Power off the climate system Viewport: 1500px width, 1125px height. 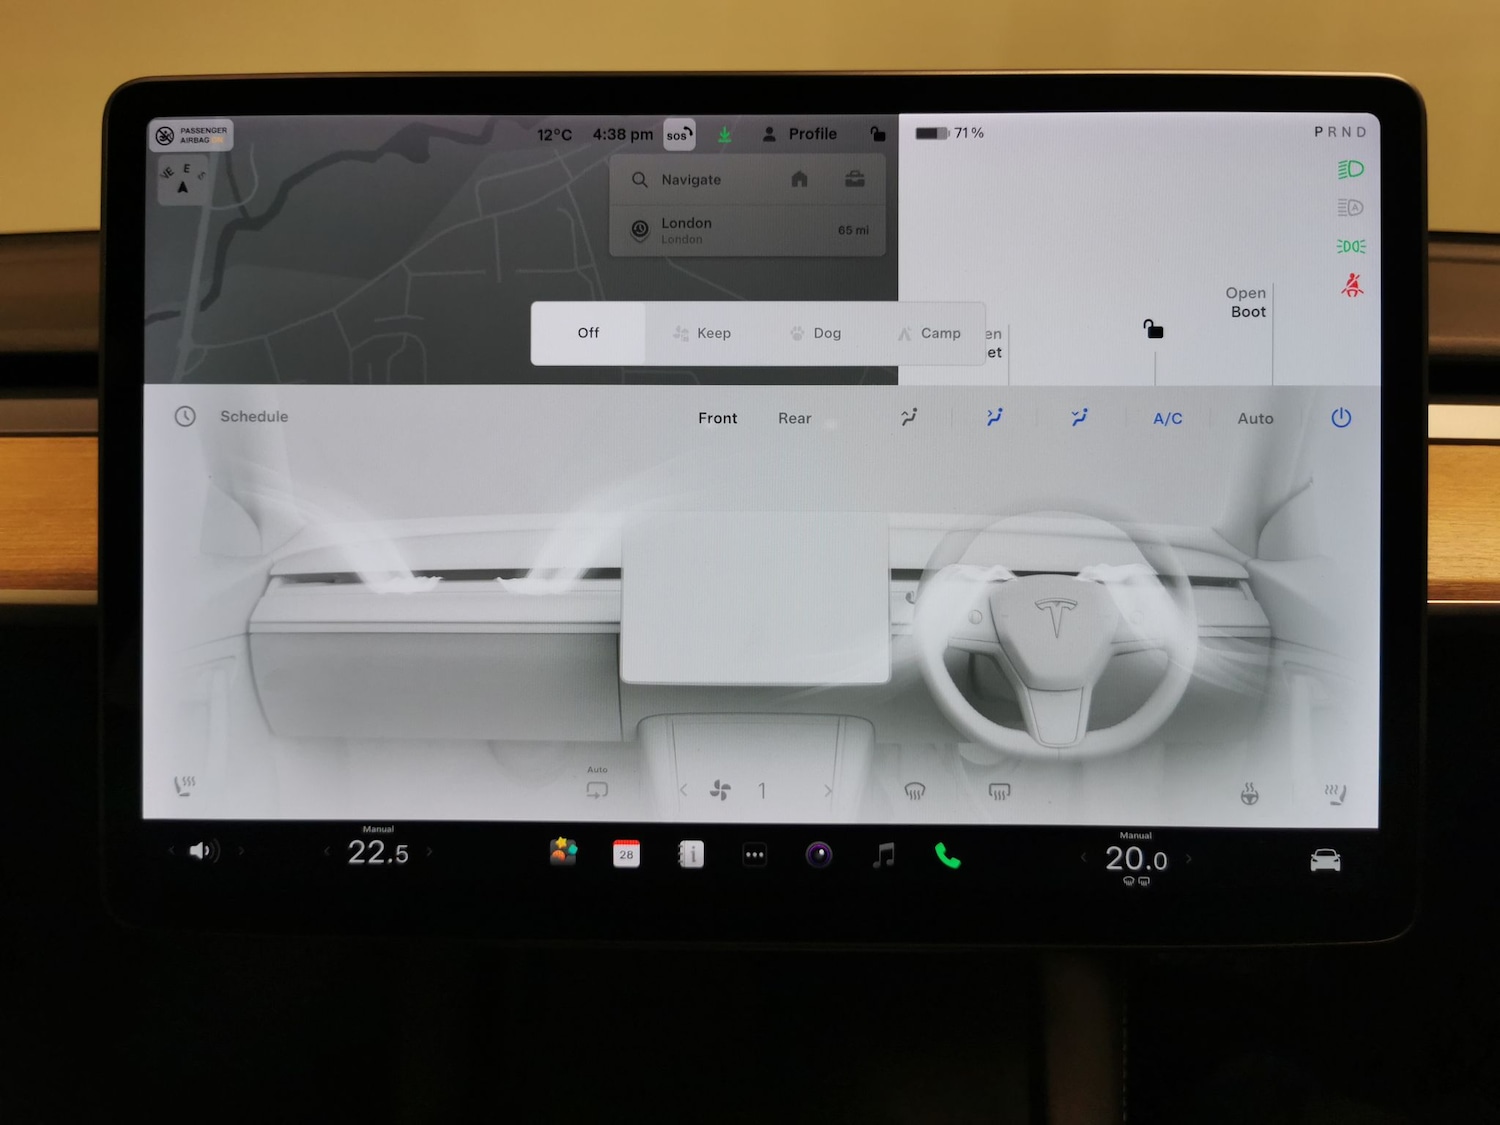1340,418
